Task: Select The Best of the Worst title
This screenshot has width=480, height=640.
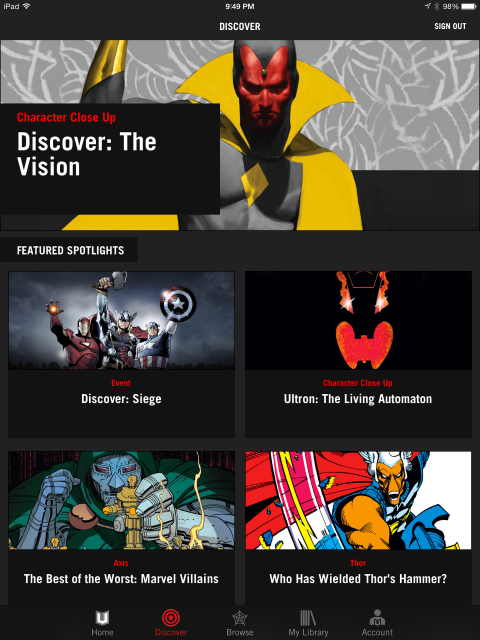Action: 121,579
